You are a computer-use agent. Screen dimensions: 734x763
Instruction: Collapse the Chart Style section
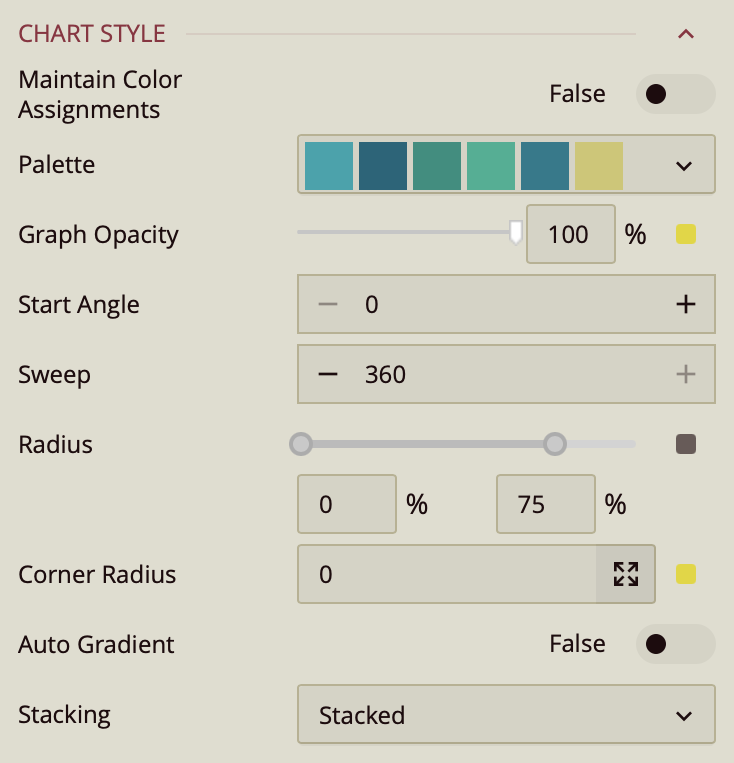(x=685, y=34)
